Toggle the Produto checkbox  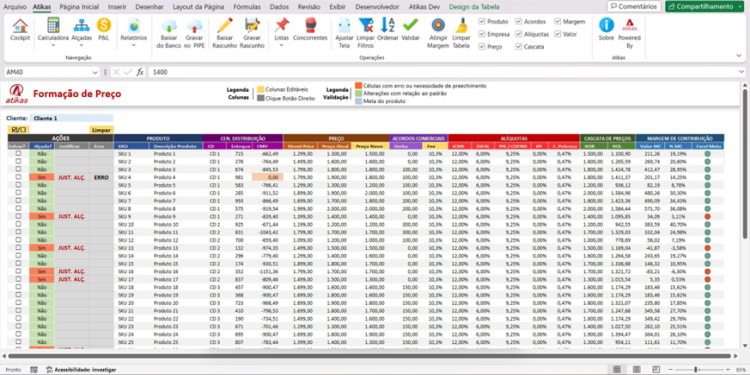482,22
